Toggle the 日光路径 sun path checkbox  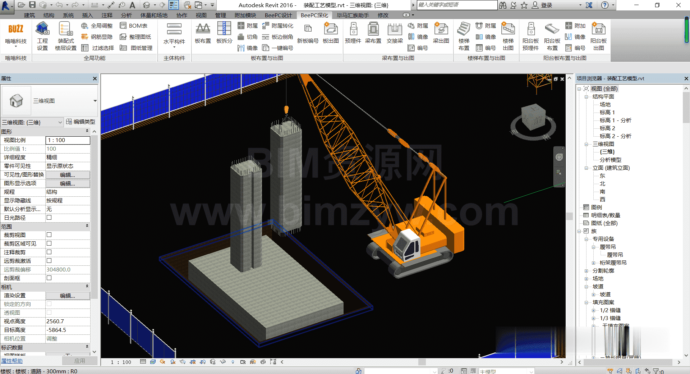point(49,217)
